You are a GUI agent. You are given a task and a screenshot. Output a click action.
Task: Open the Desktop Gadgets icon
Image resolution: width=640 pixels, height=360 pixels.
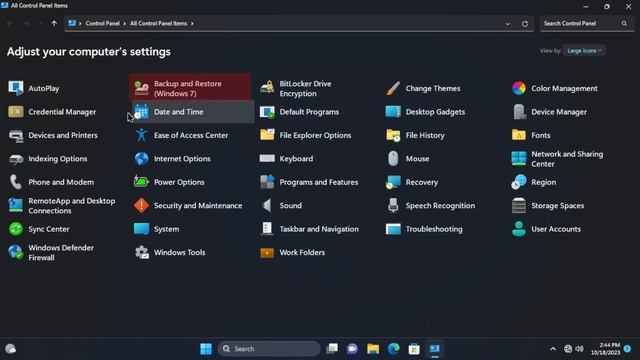pos(393,112)
